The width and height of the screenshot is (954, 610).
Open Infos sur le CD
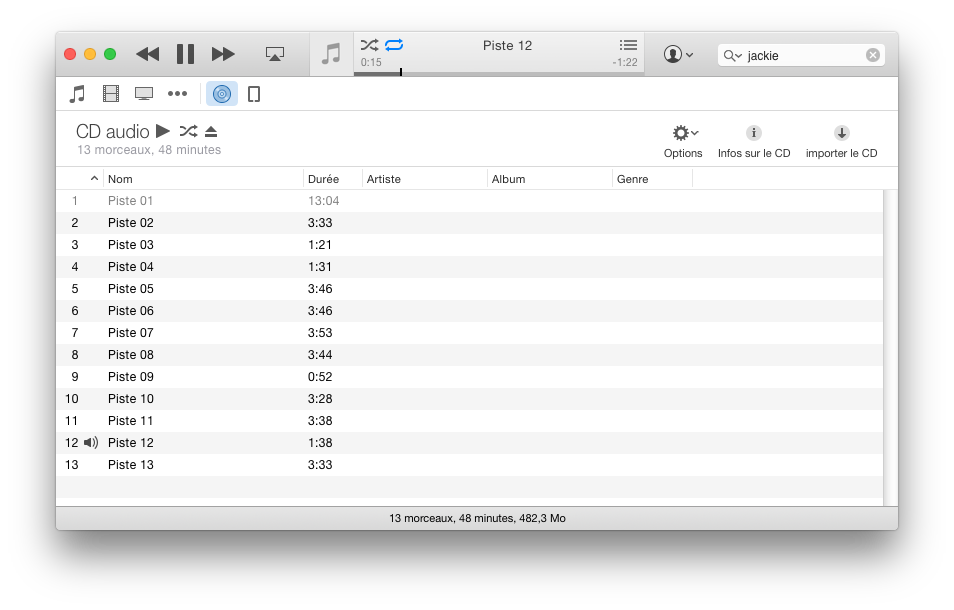click(754, 142)
